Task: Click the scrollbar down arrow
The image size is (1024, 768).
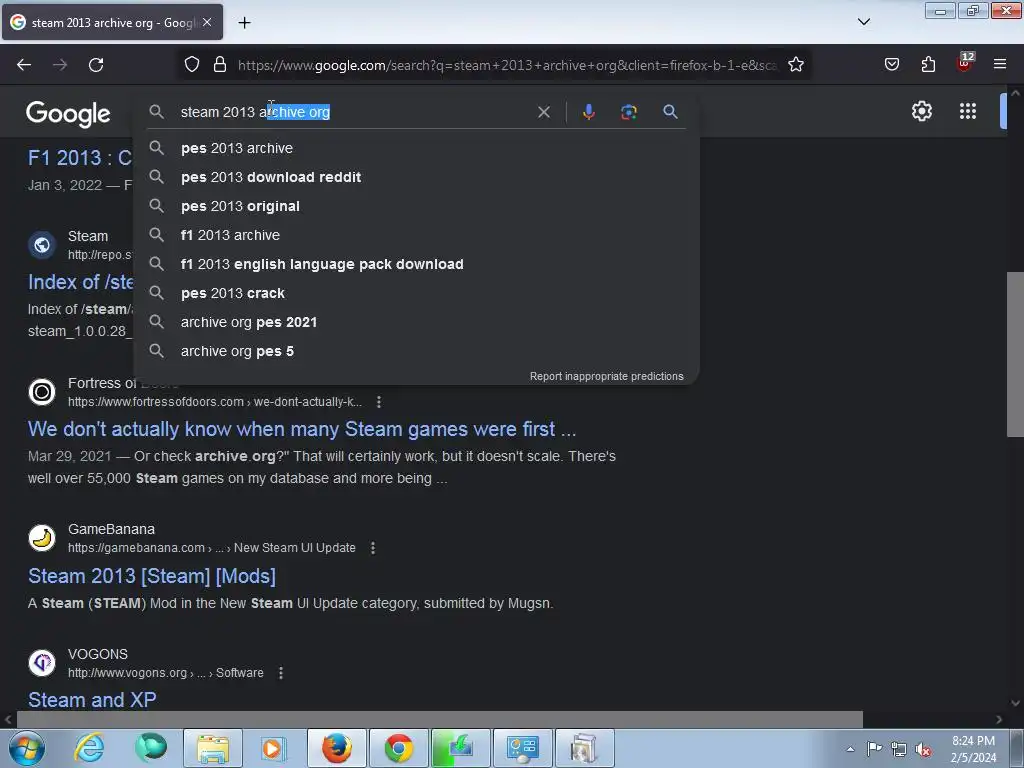Action: click(x=1015, y=703)
